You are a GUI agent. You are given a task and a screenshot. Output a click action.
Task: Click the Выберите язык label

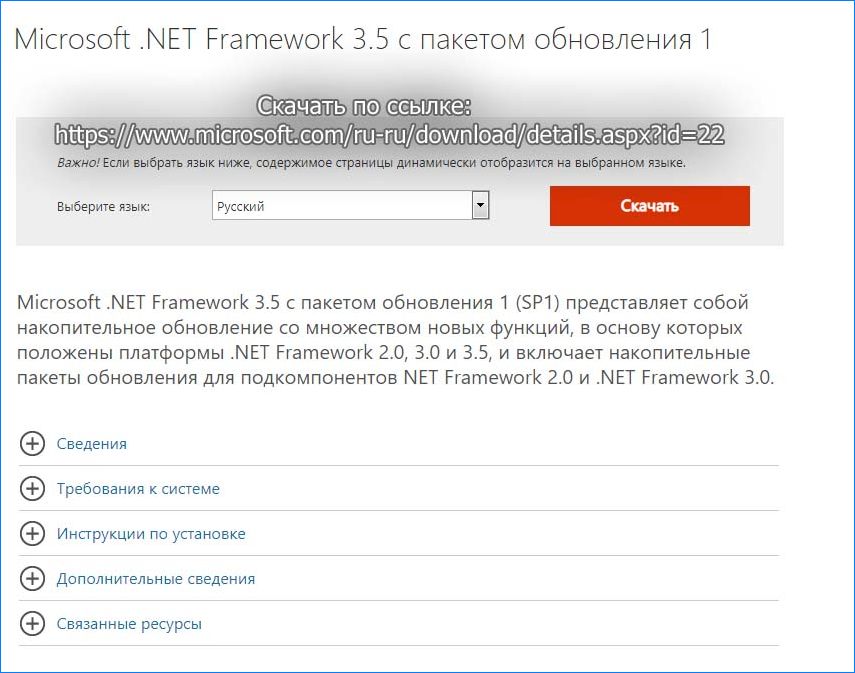(103, 207)
